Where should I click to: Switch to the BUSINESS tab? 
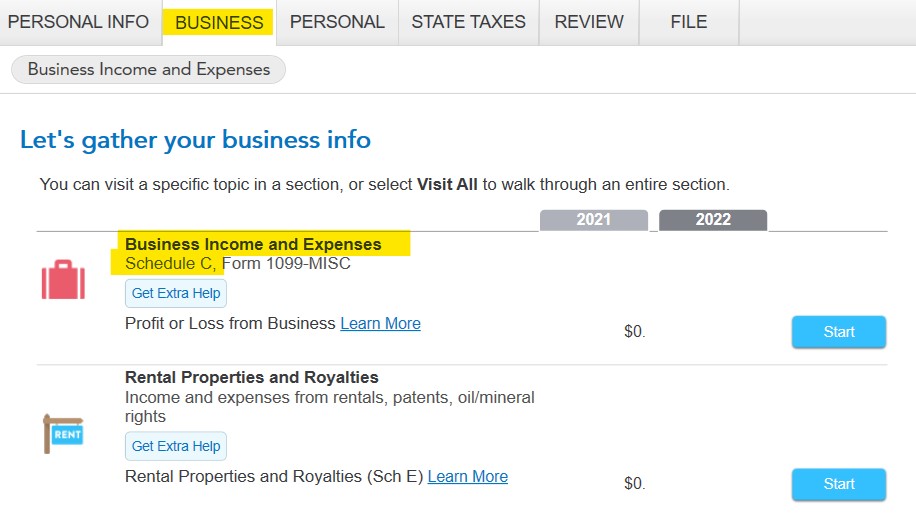[x=219, y=22]
